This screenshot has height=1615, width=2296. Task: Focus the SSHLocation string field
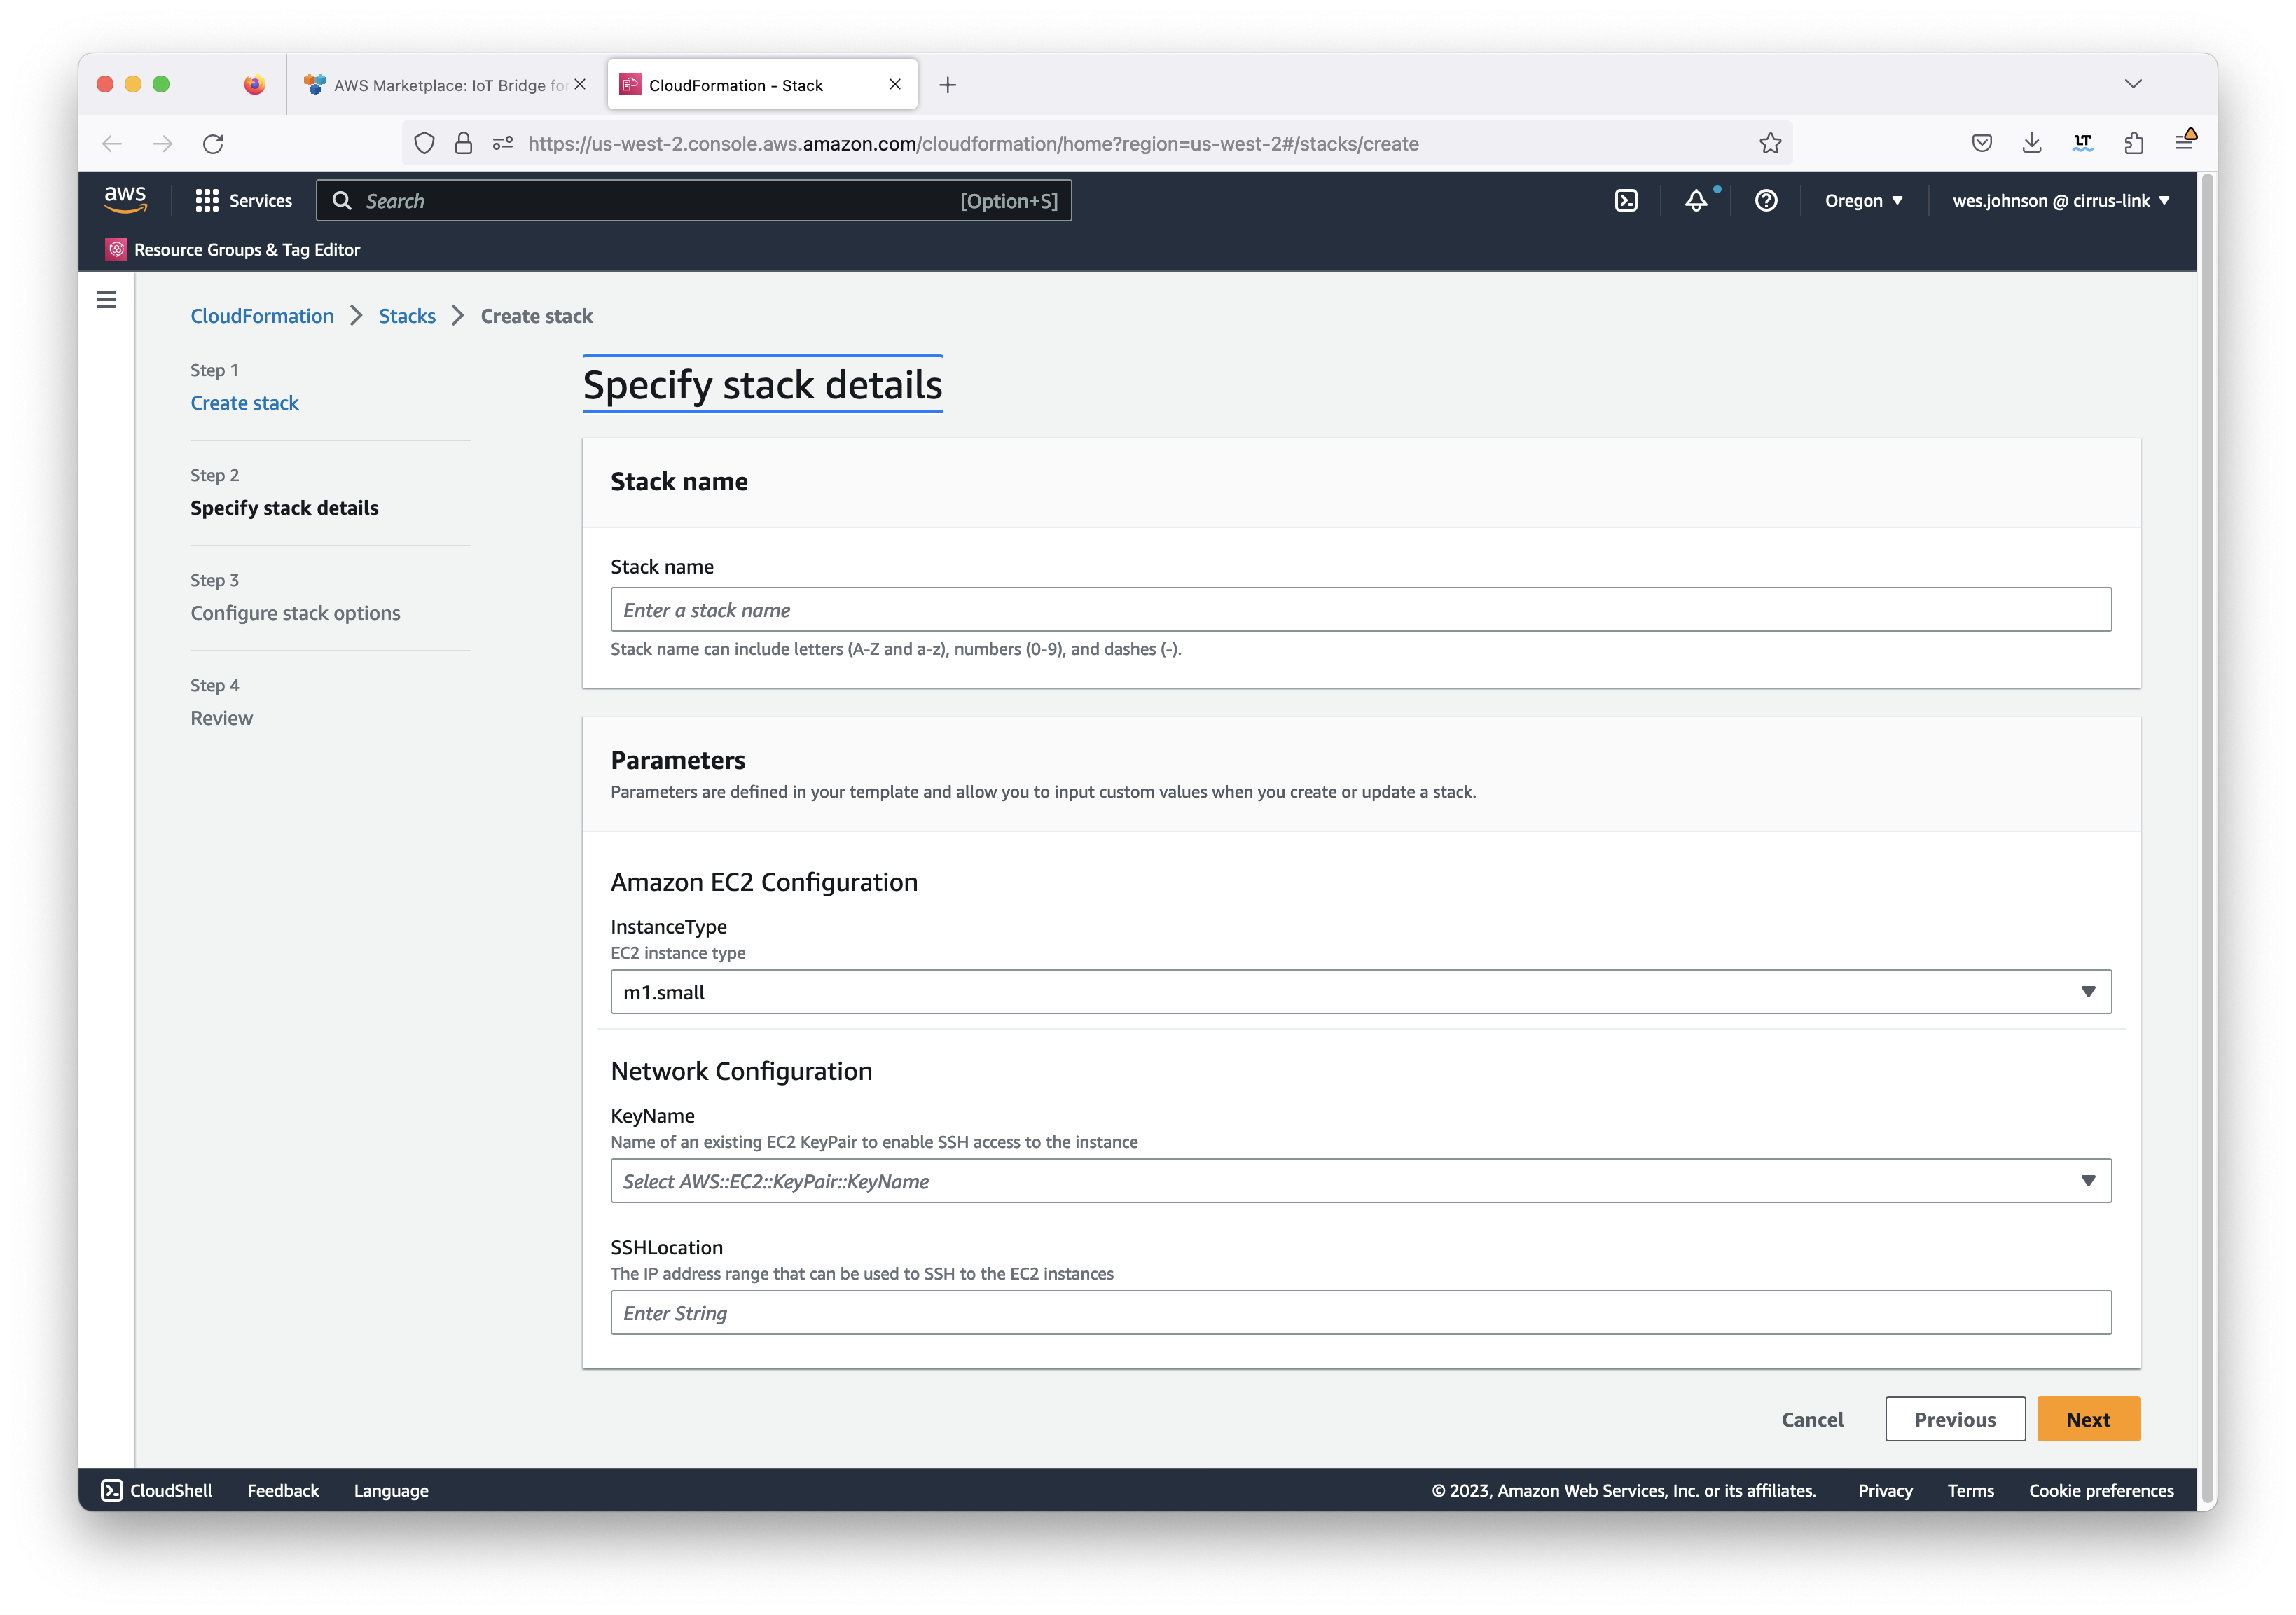coord(1361,1312)
